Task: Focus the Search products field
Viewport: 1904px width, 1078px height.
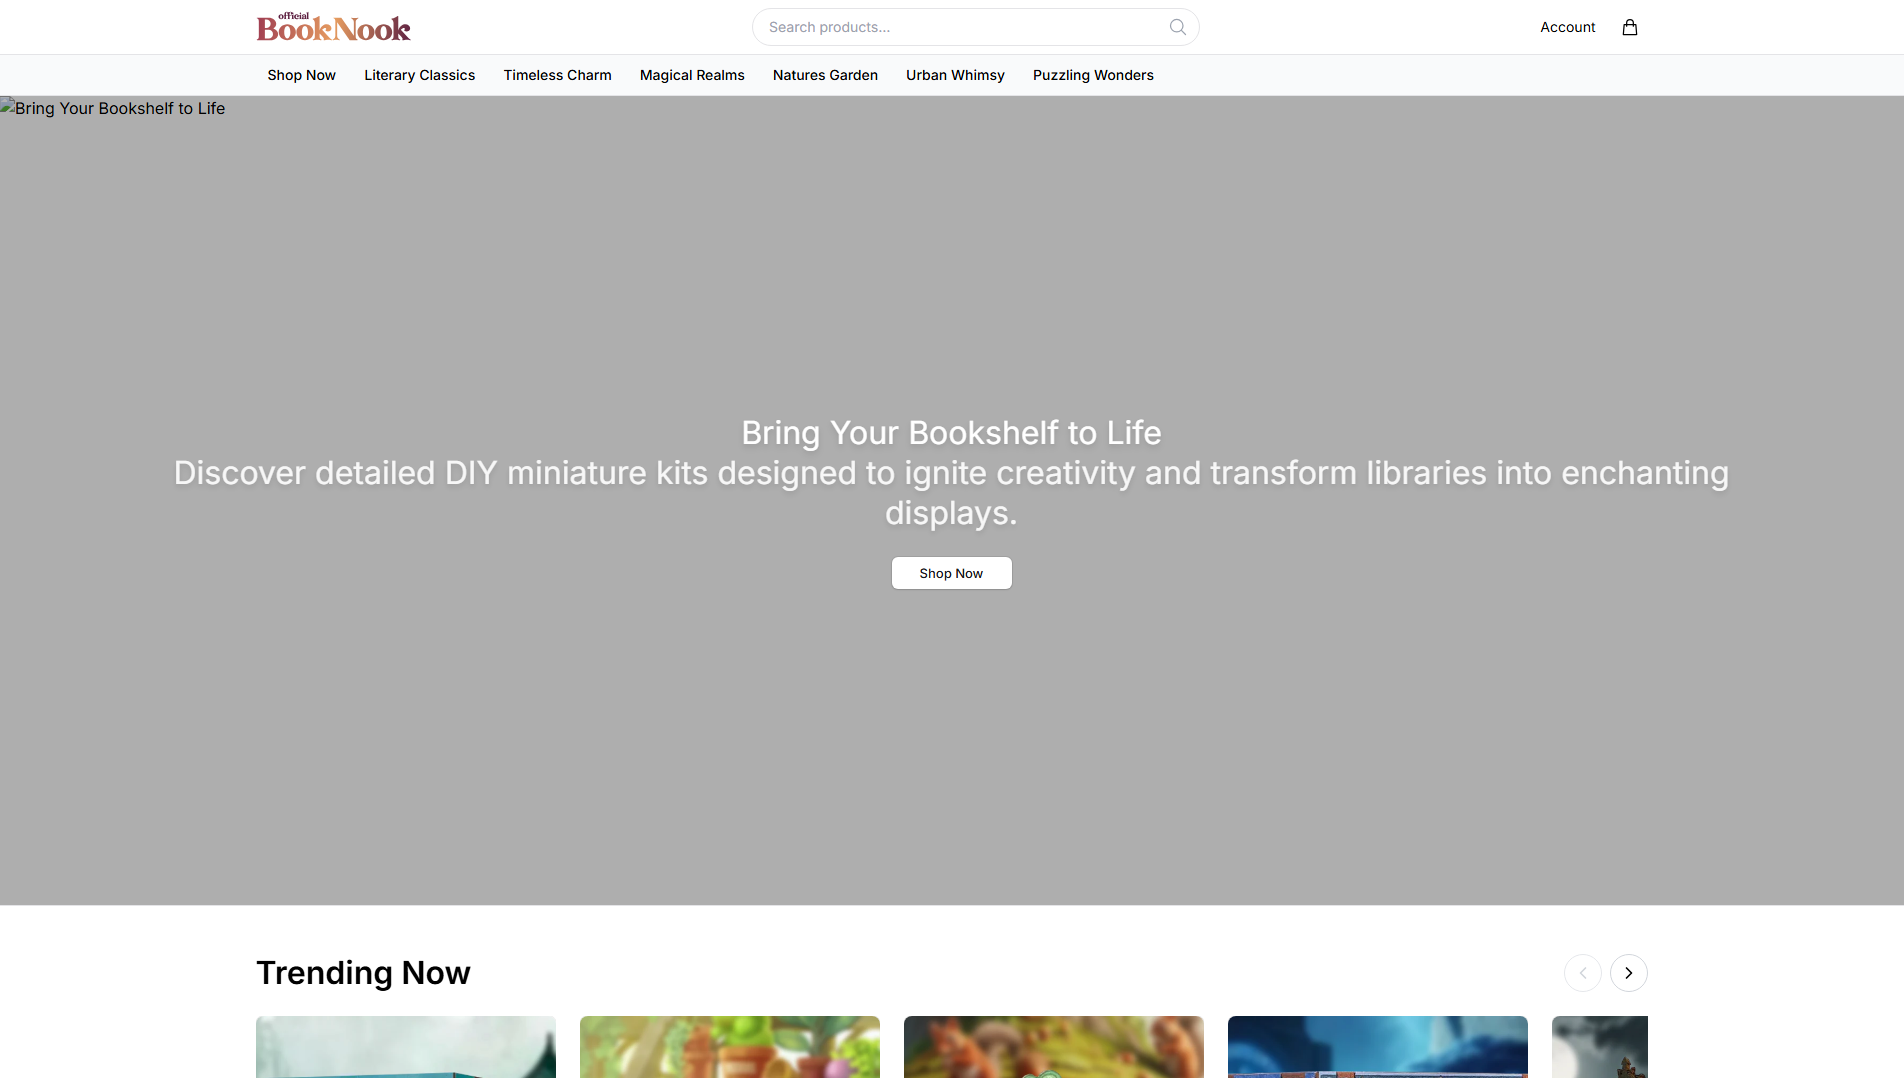Action: [975, 27]
